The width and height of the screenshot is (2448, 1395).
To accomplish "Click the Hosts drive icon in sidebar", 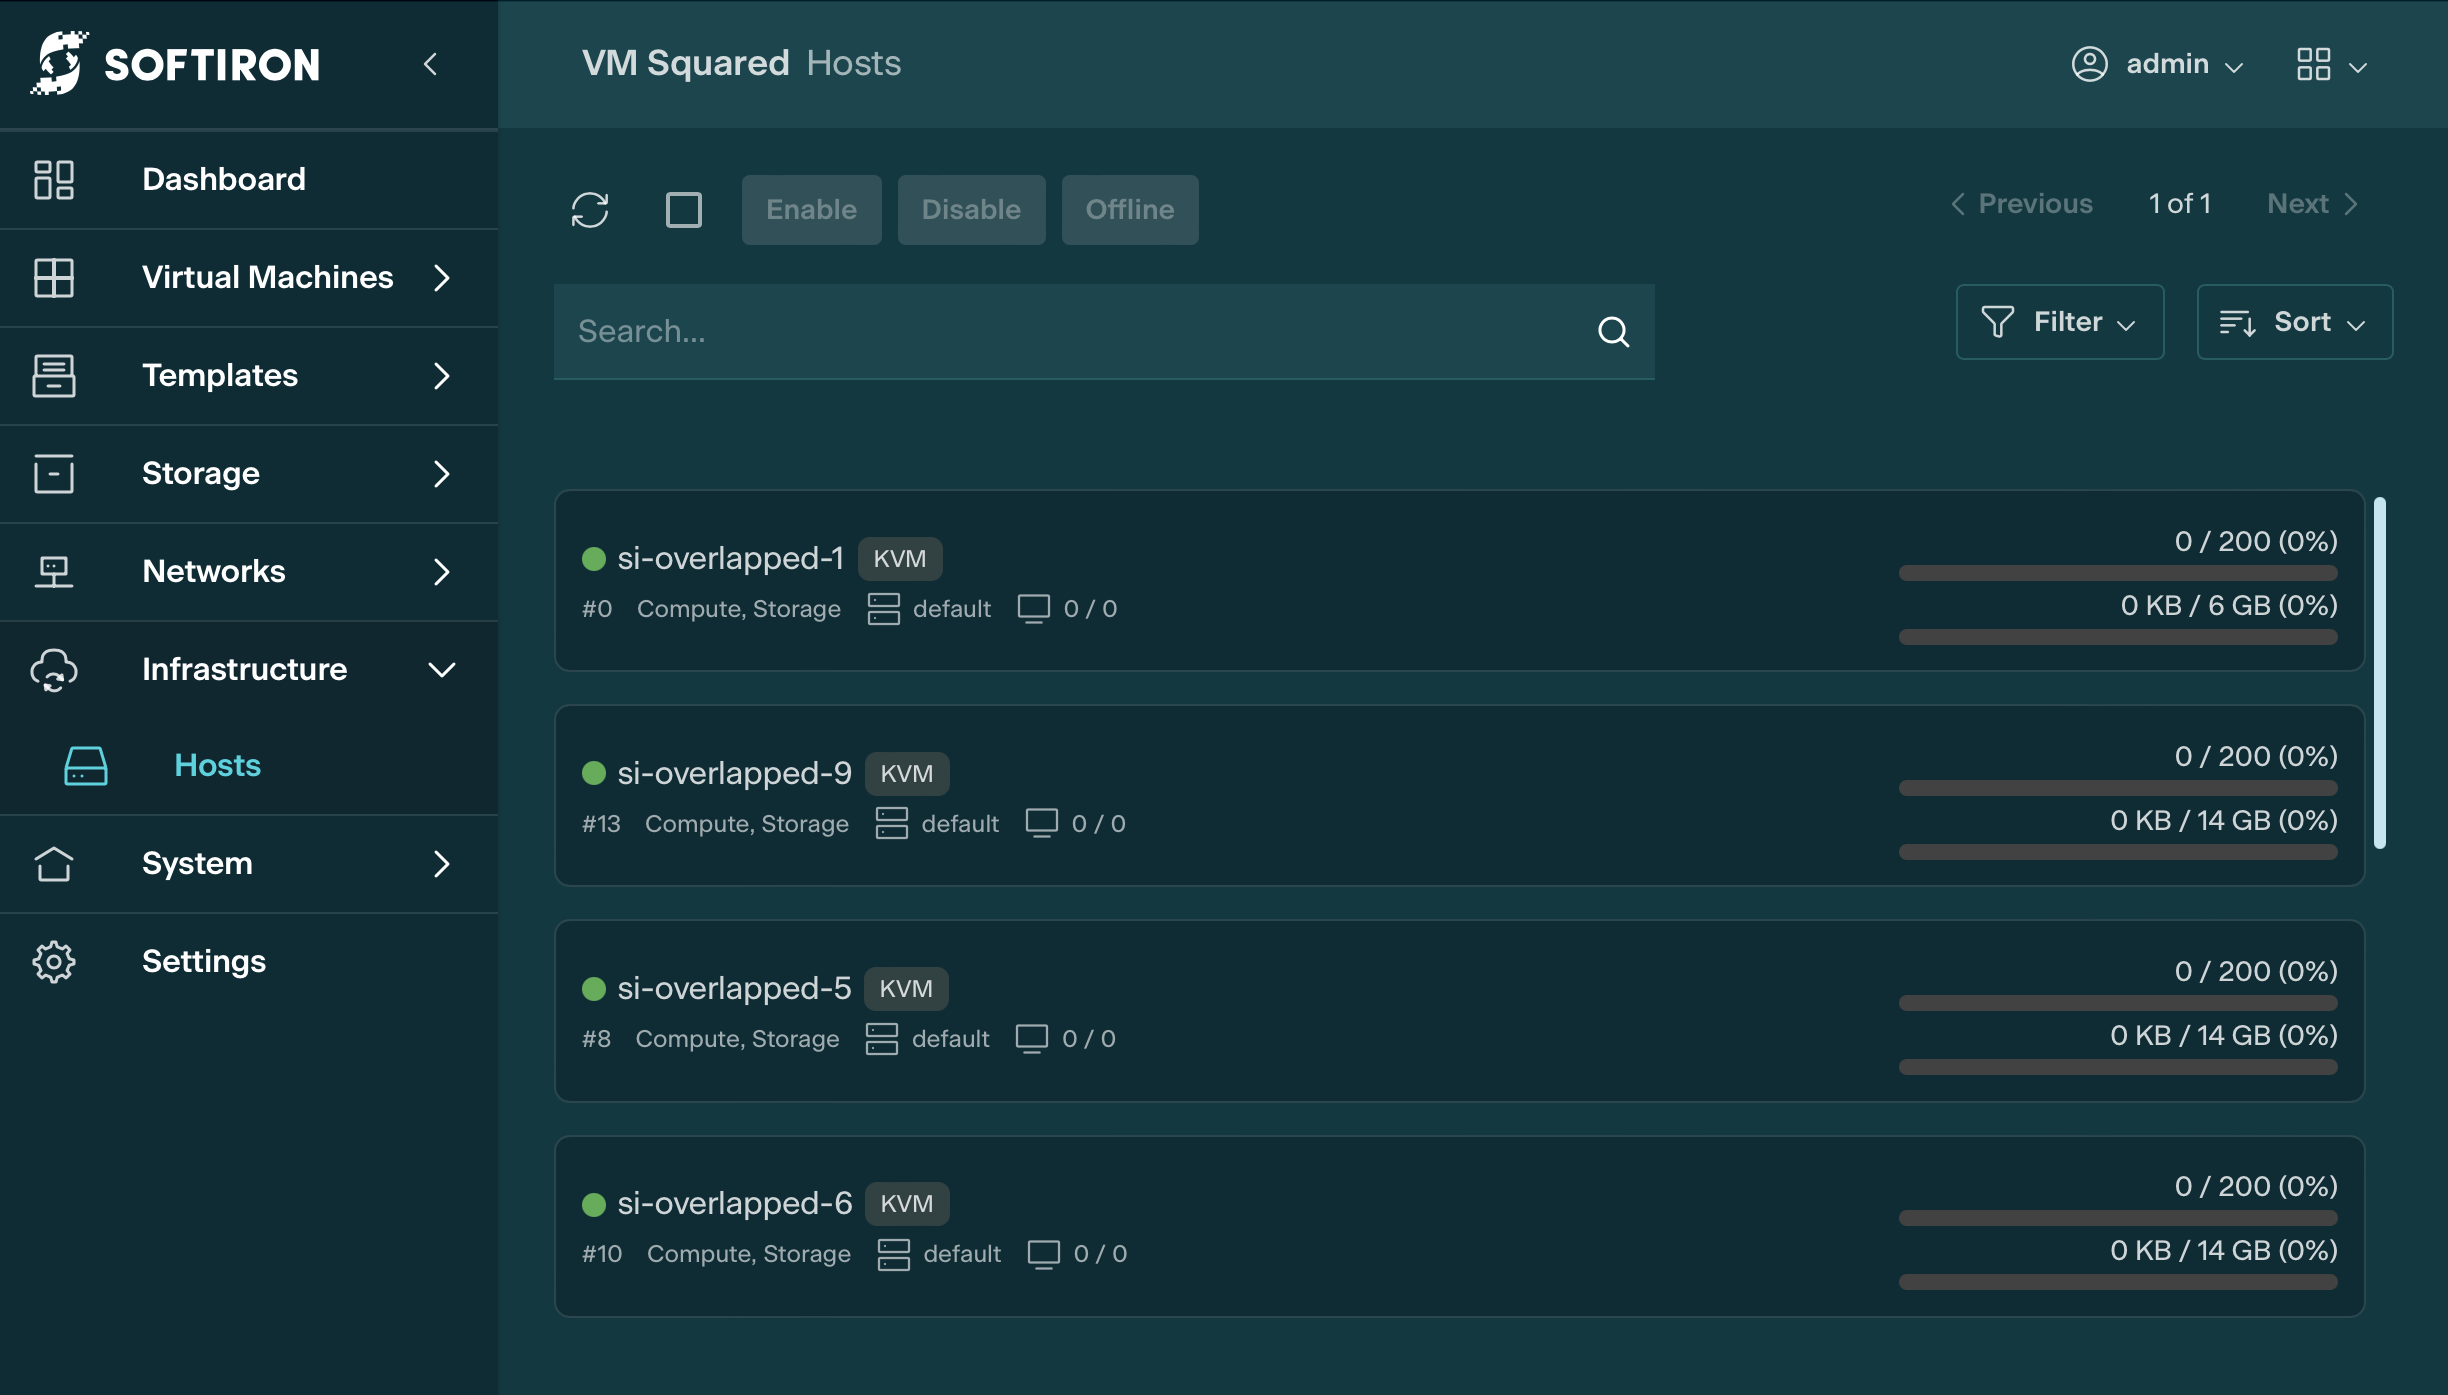I will point(86,766).
